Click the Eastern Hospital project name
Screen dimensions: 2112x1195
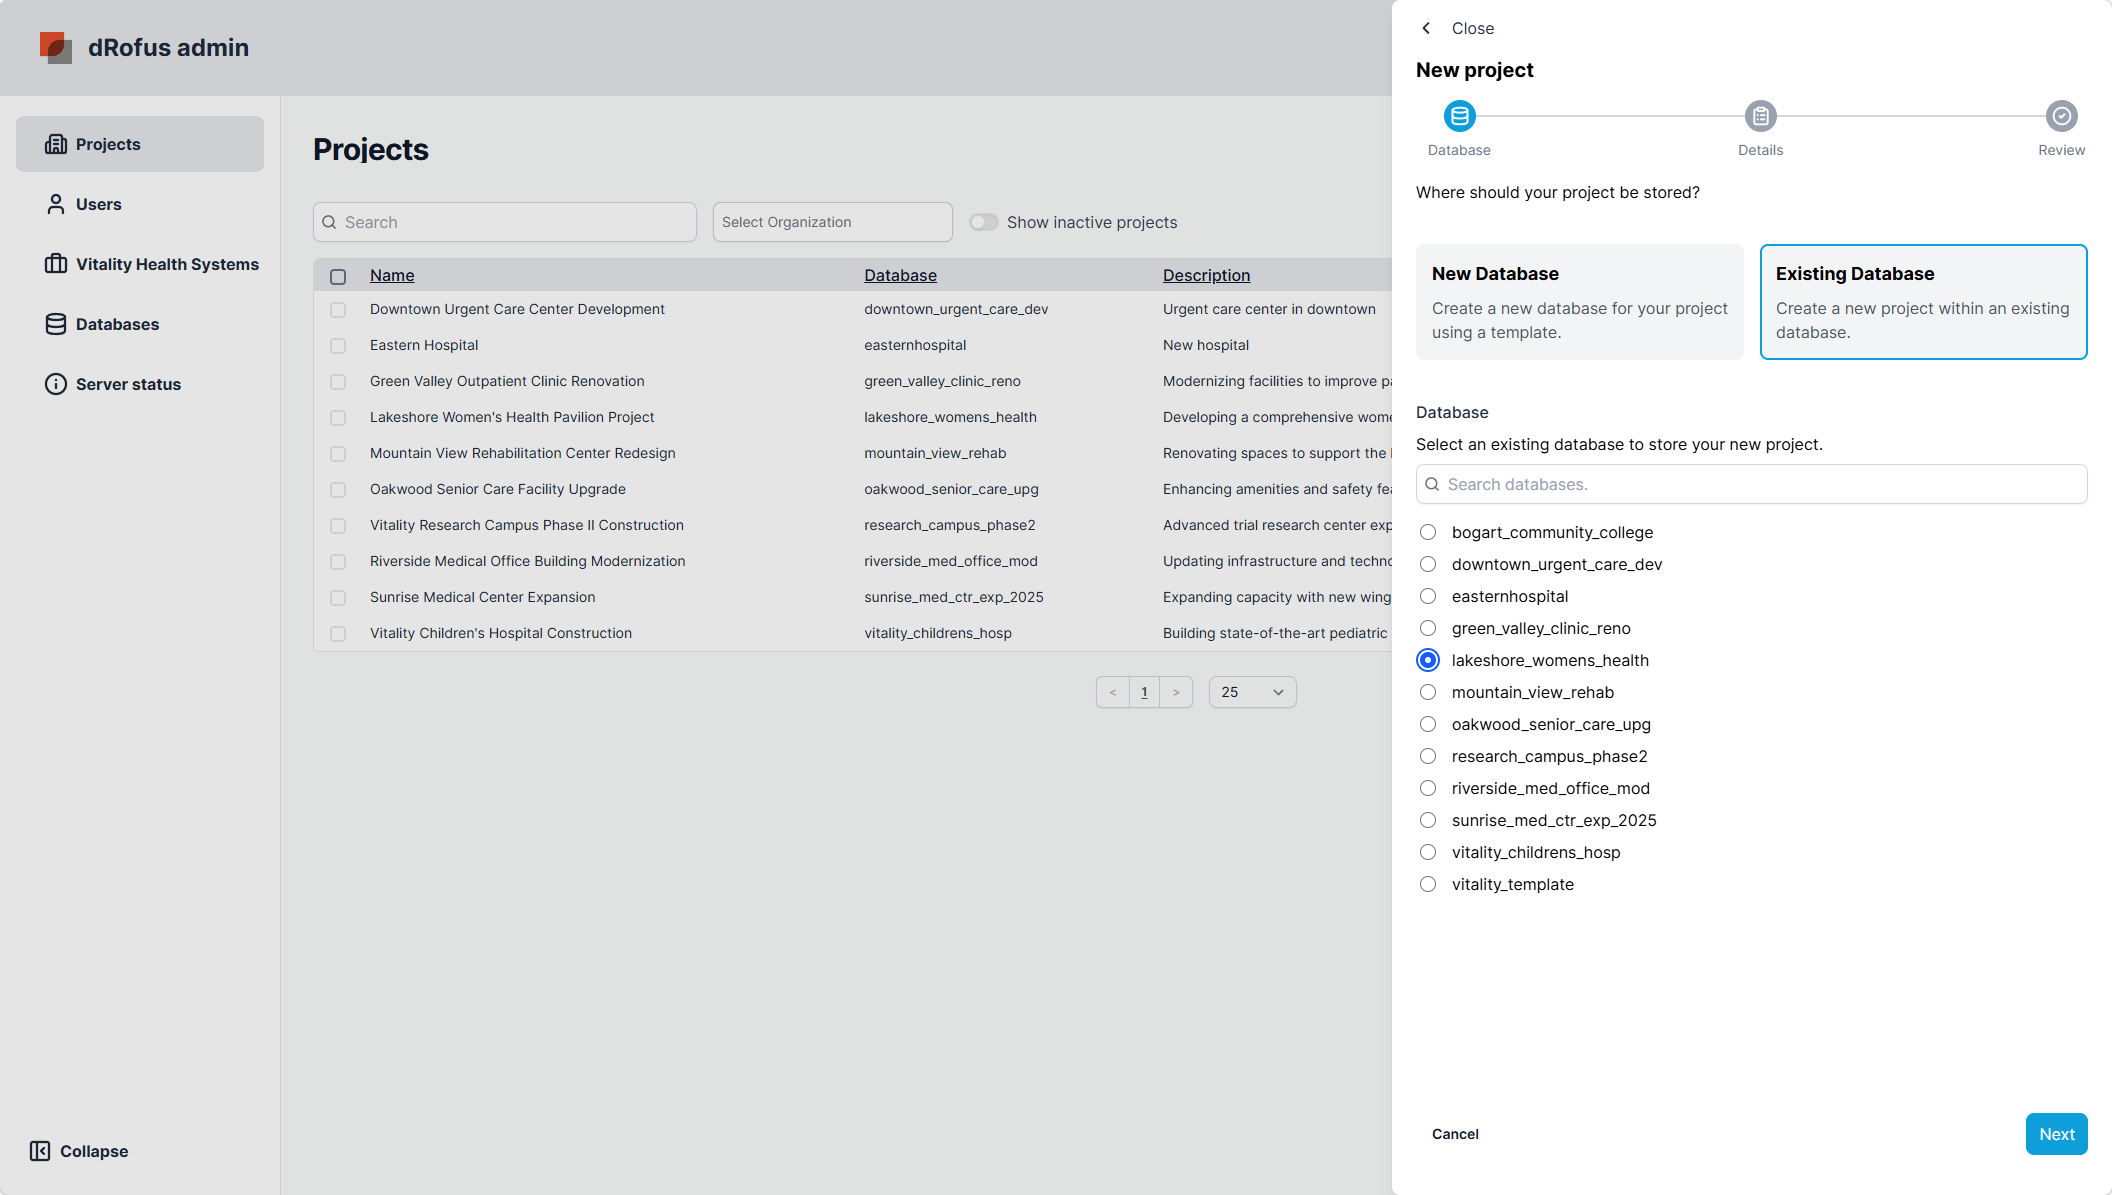(x=424, y=345)
